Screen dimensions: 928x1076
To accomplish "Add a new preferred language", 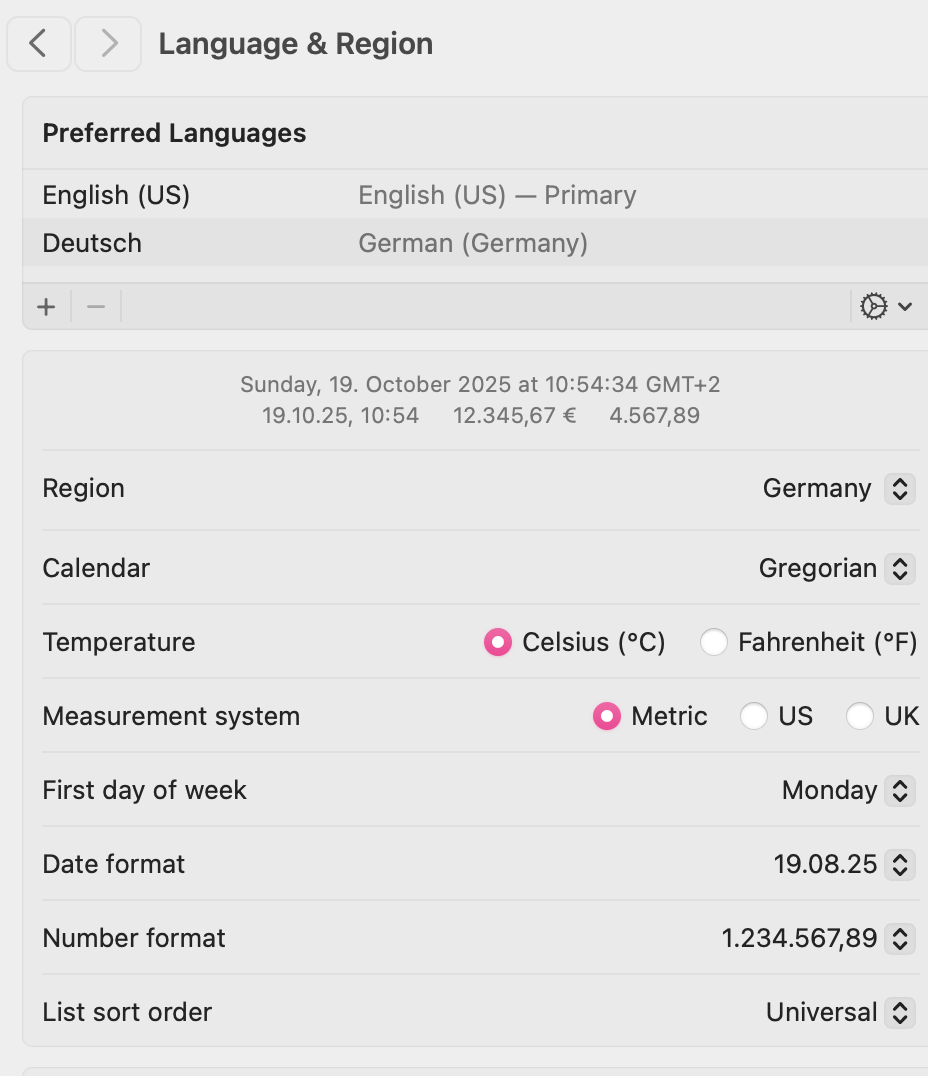I will tap(46, 307).
